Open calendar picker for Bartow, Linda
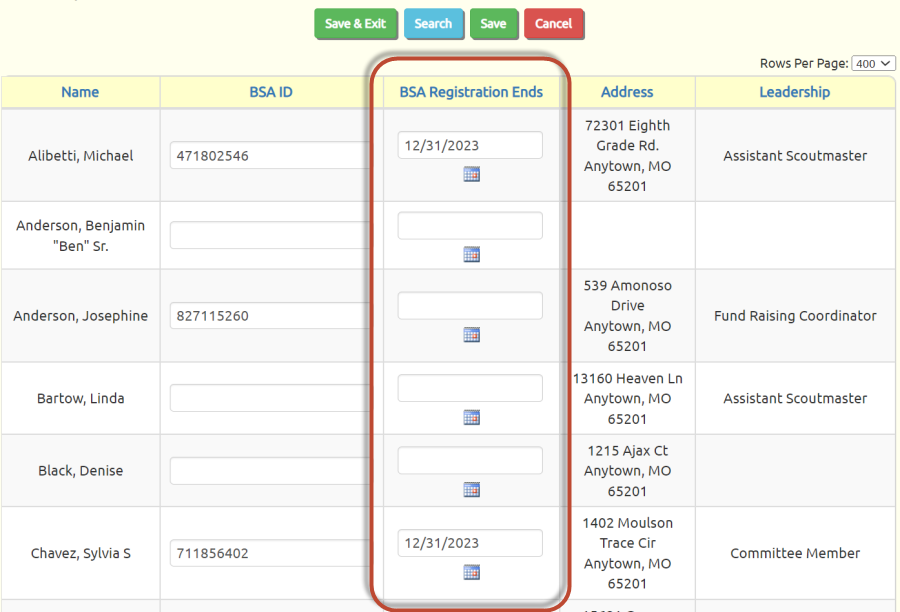 point(471,417)
